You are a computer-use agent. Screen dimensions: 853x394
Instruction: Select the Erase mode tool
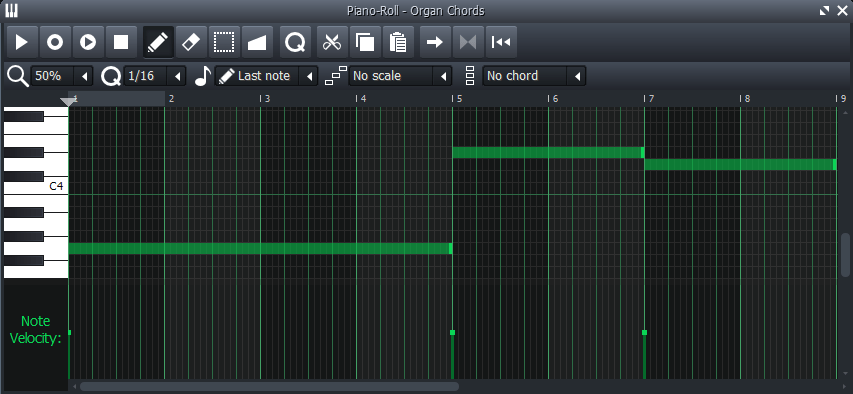point(191,42)
